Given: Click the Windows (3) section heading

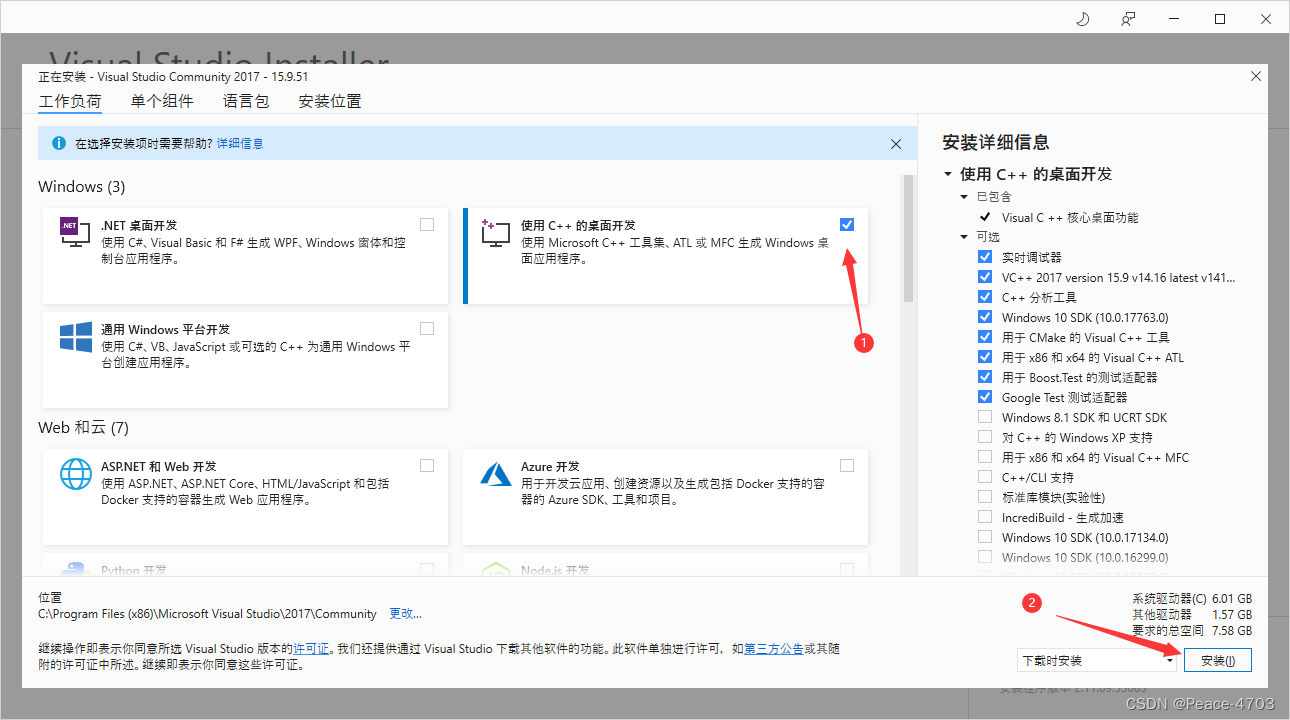Looking at the screenshot, I should coord(82,187).
